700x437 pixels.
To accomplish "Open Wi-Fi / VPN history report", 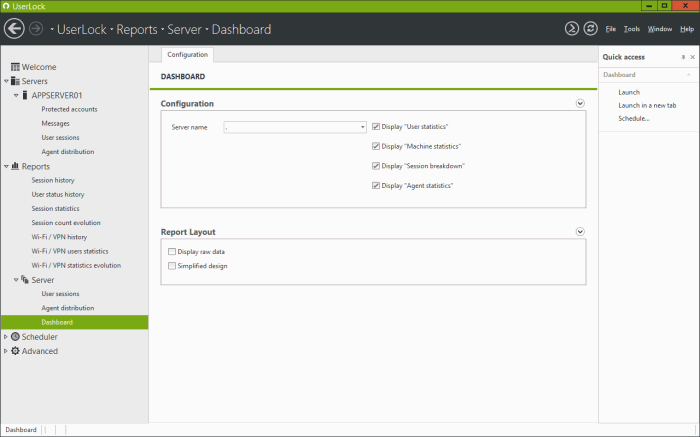I will tap(59, 237).
